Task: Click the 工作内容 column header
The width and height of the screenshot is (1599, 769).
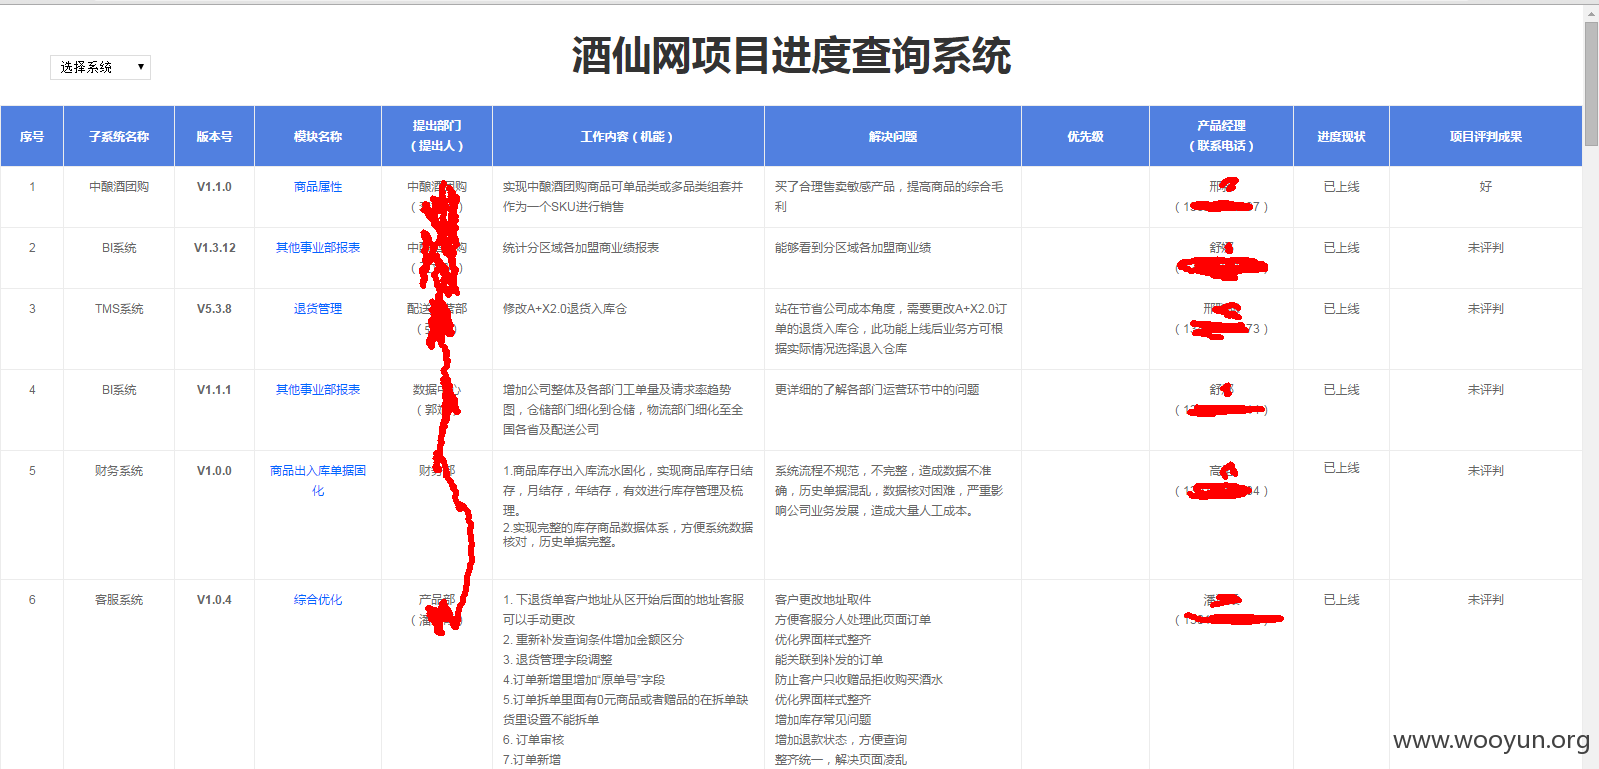Action: (628, 136)
